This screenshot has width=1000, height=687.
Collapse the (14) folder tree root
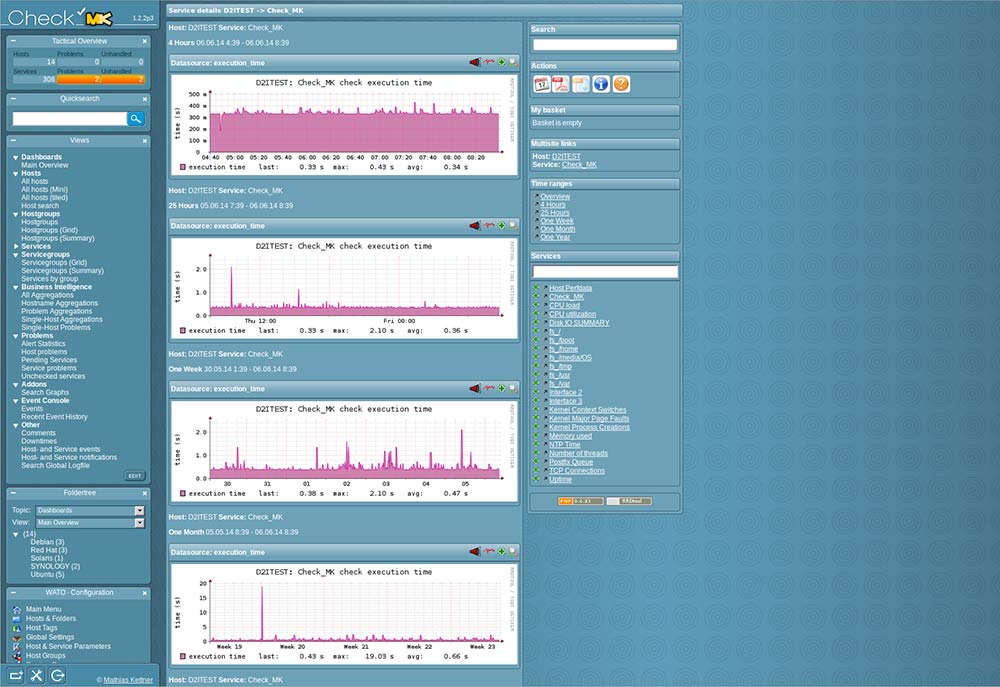[16, 534]
